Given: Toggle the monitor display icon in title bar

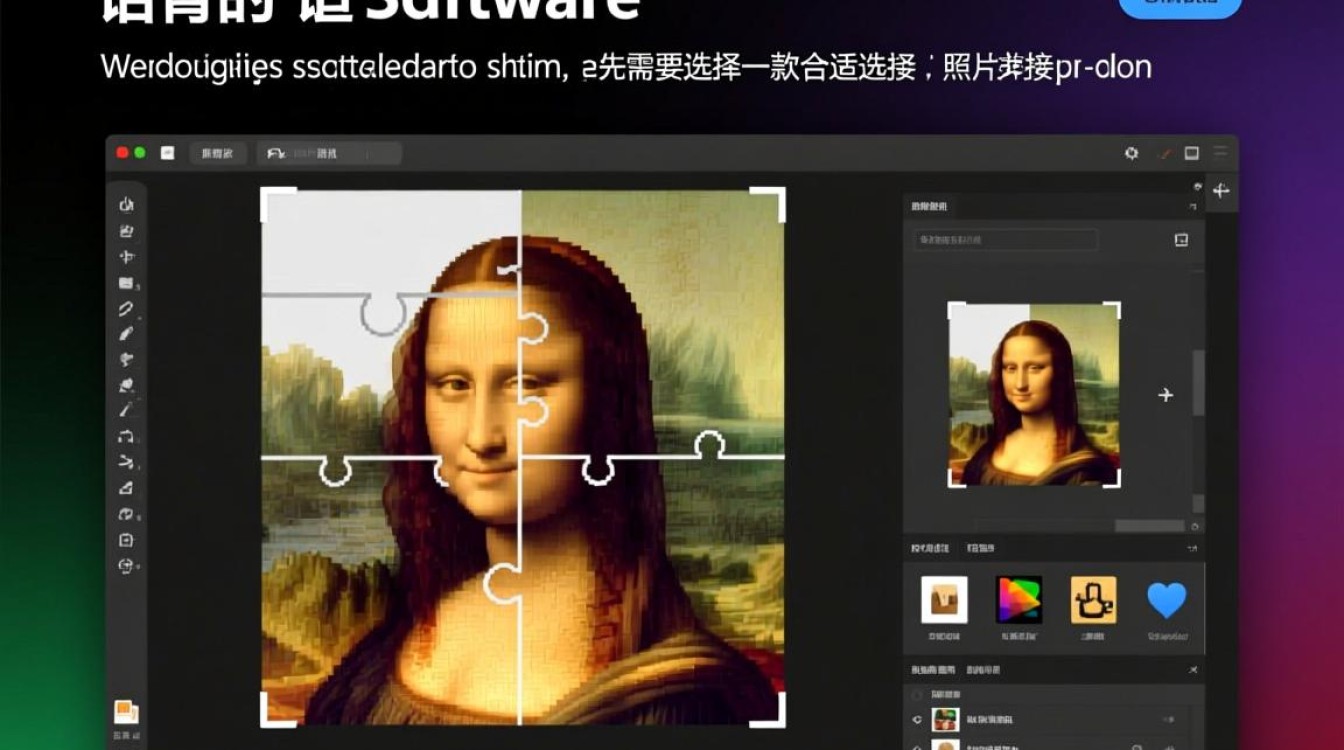Looking at the screenshot, I should coord(1192,153).
